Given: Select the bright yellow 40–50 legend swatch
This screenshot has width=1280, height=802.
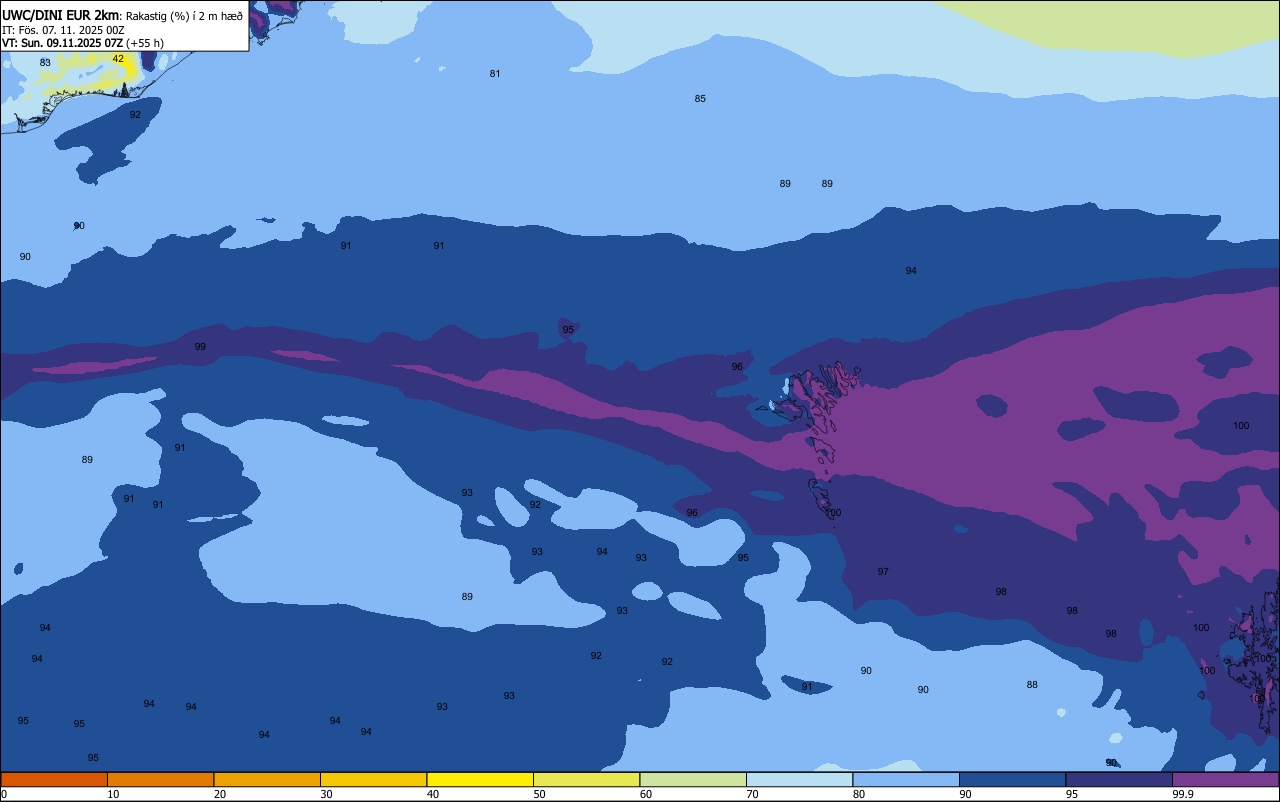Looking at the screenshot, I should 480,779.
